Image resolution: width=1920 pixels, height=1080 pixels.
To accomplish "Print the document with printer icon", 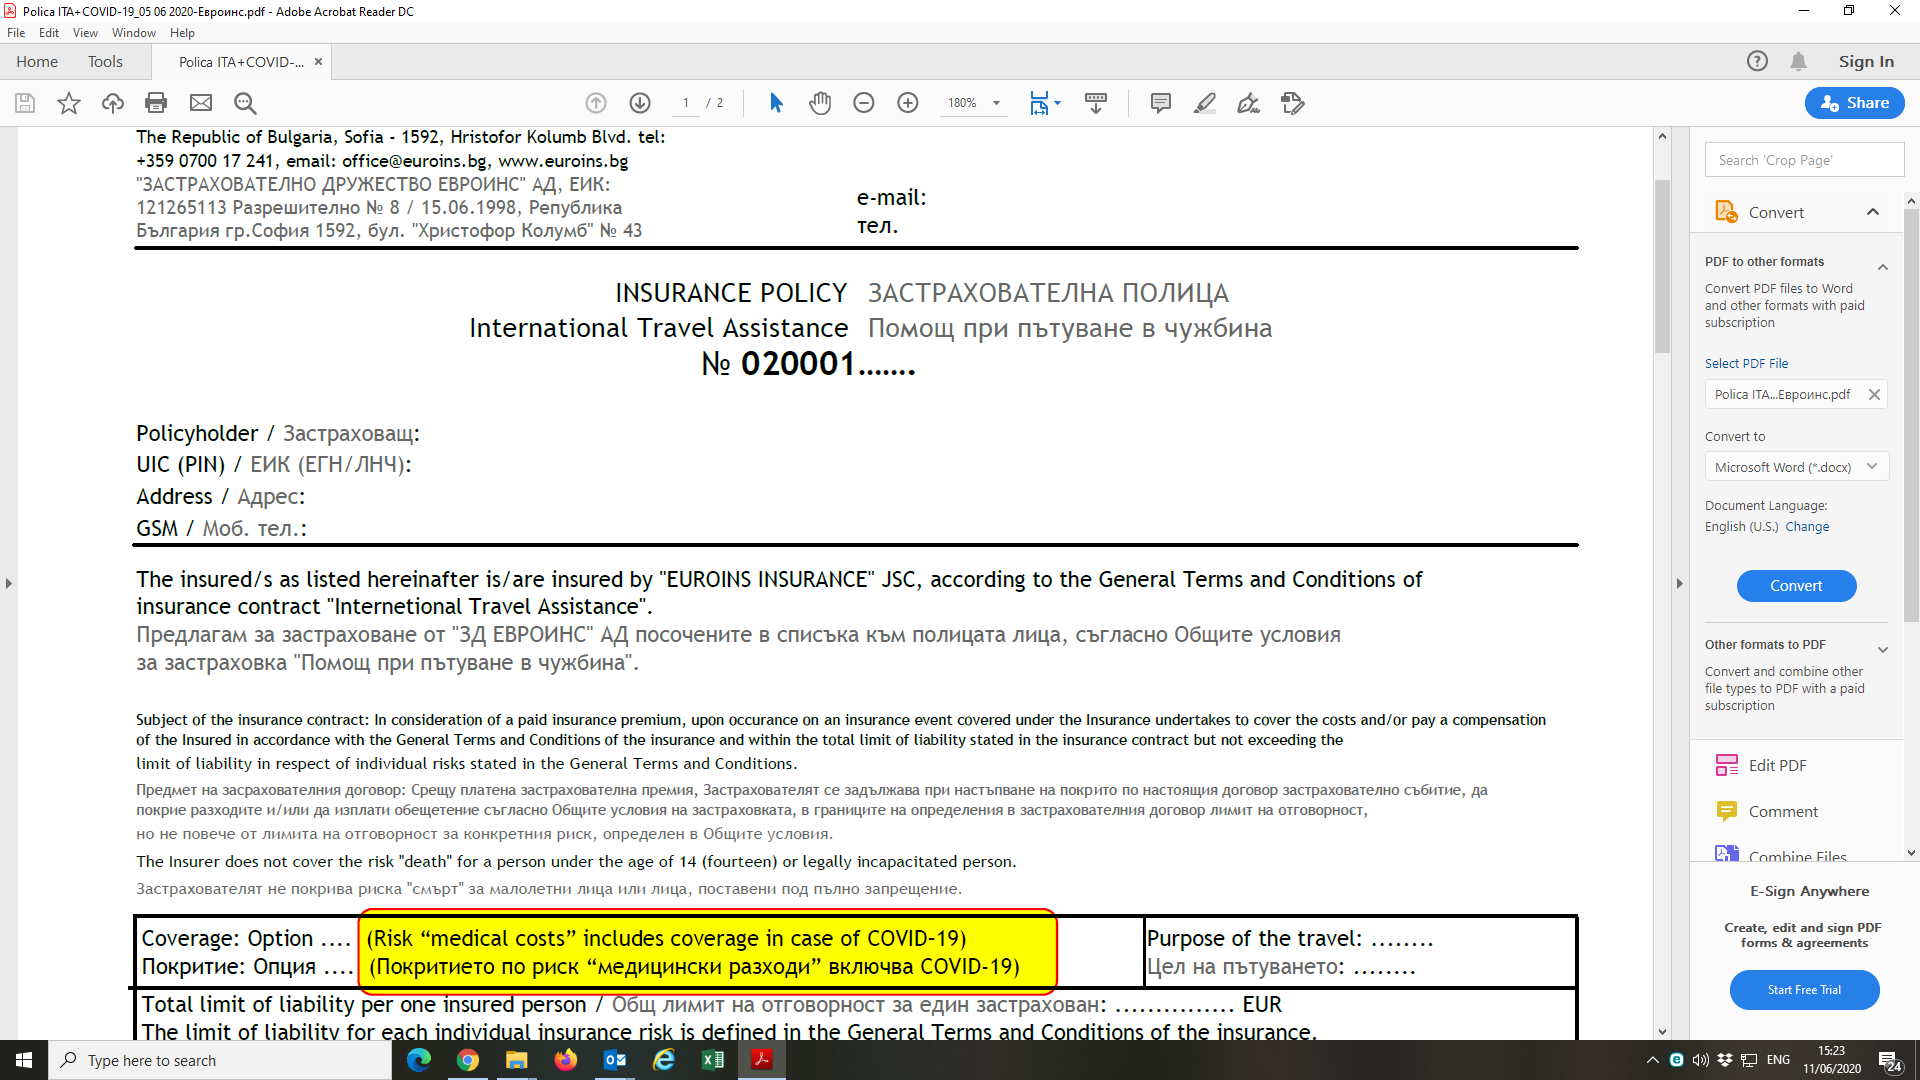I will pyautogui.click(x=156, y=103).
